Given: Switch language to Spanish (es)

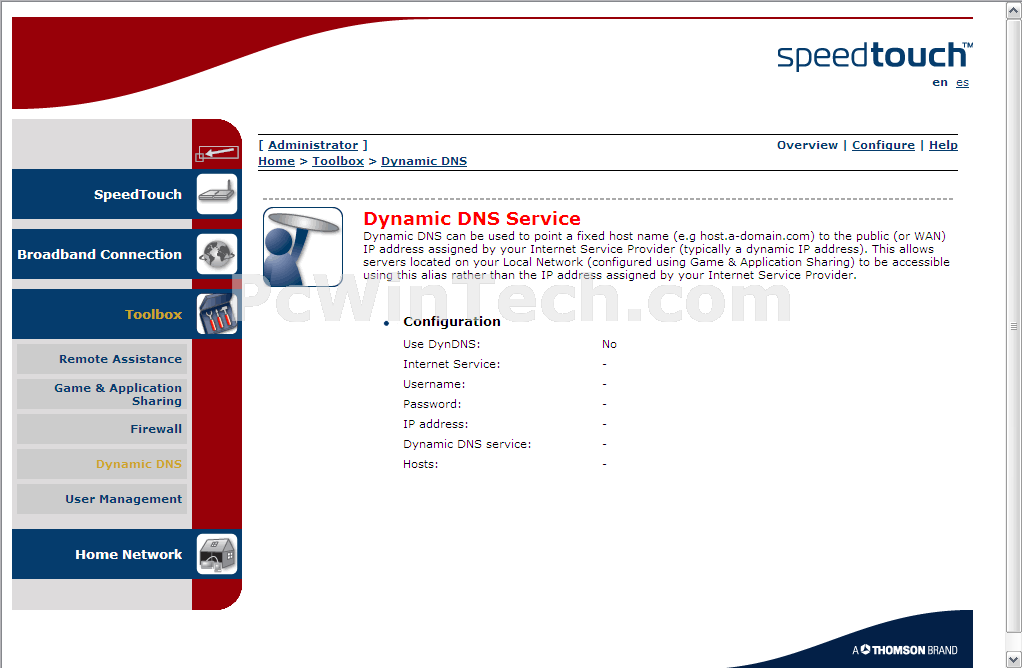Looking at the screenshot, I should pyautogui.click(x=962, y=82).
